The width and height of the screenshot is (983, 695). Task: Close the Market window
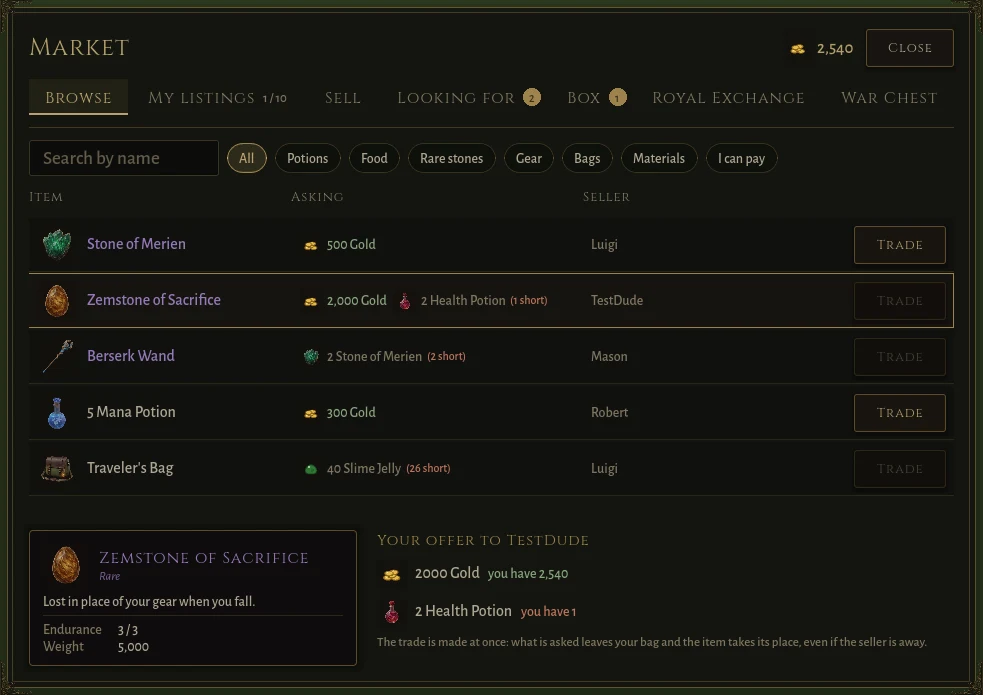pos(910,48)
